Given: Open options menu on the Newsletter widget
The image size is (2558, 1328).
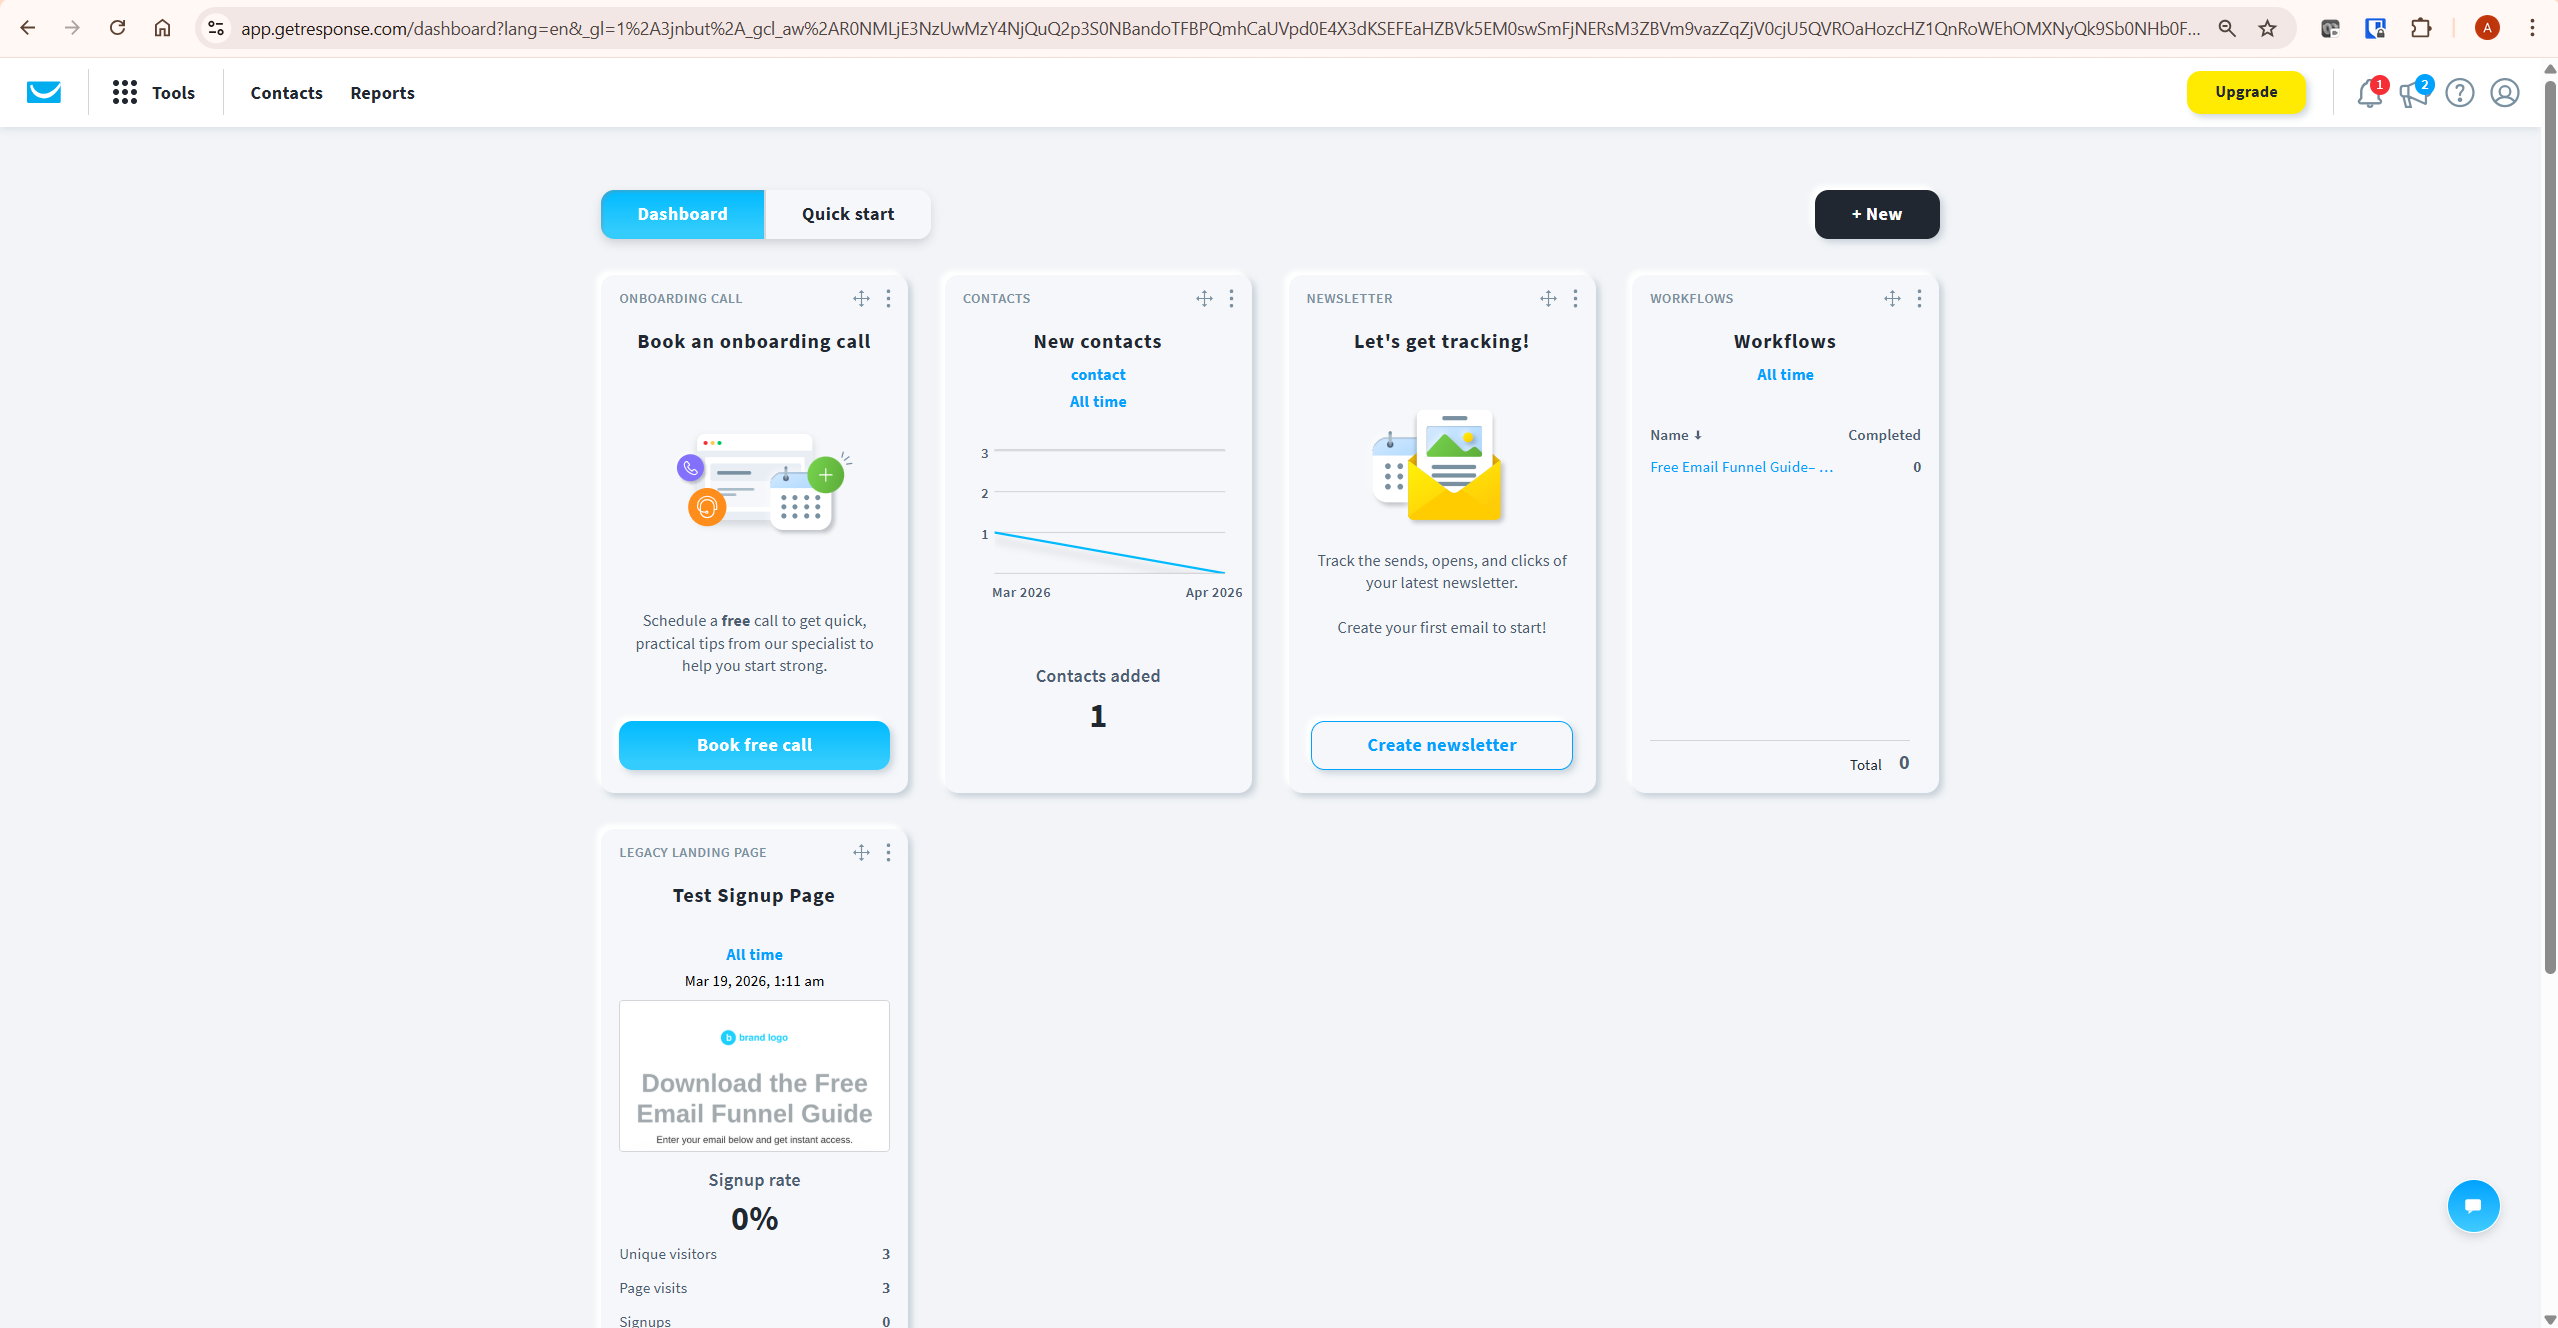Looking at the screenshot, I should tap(1574, 298).
